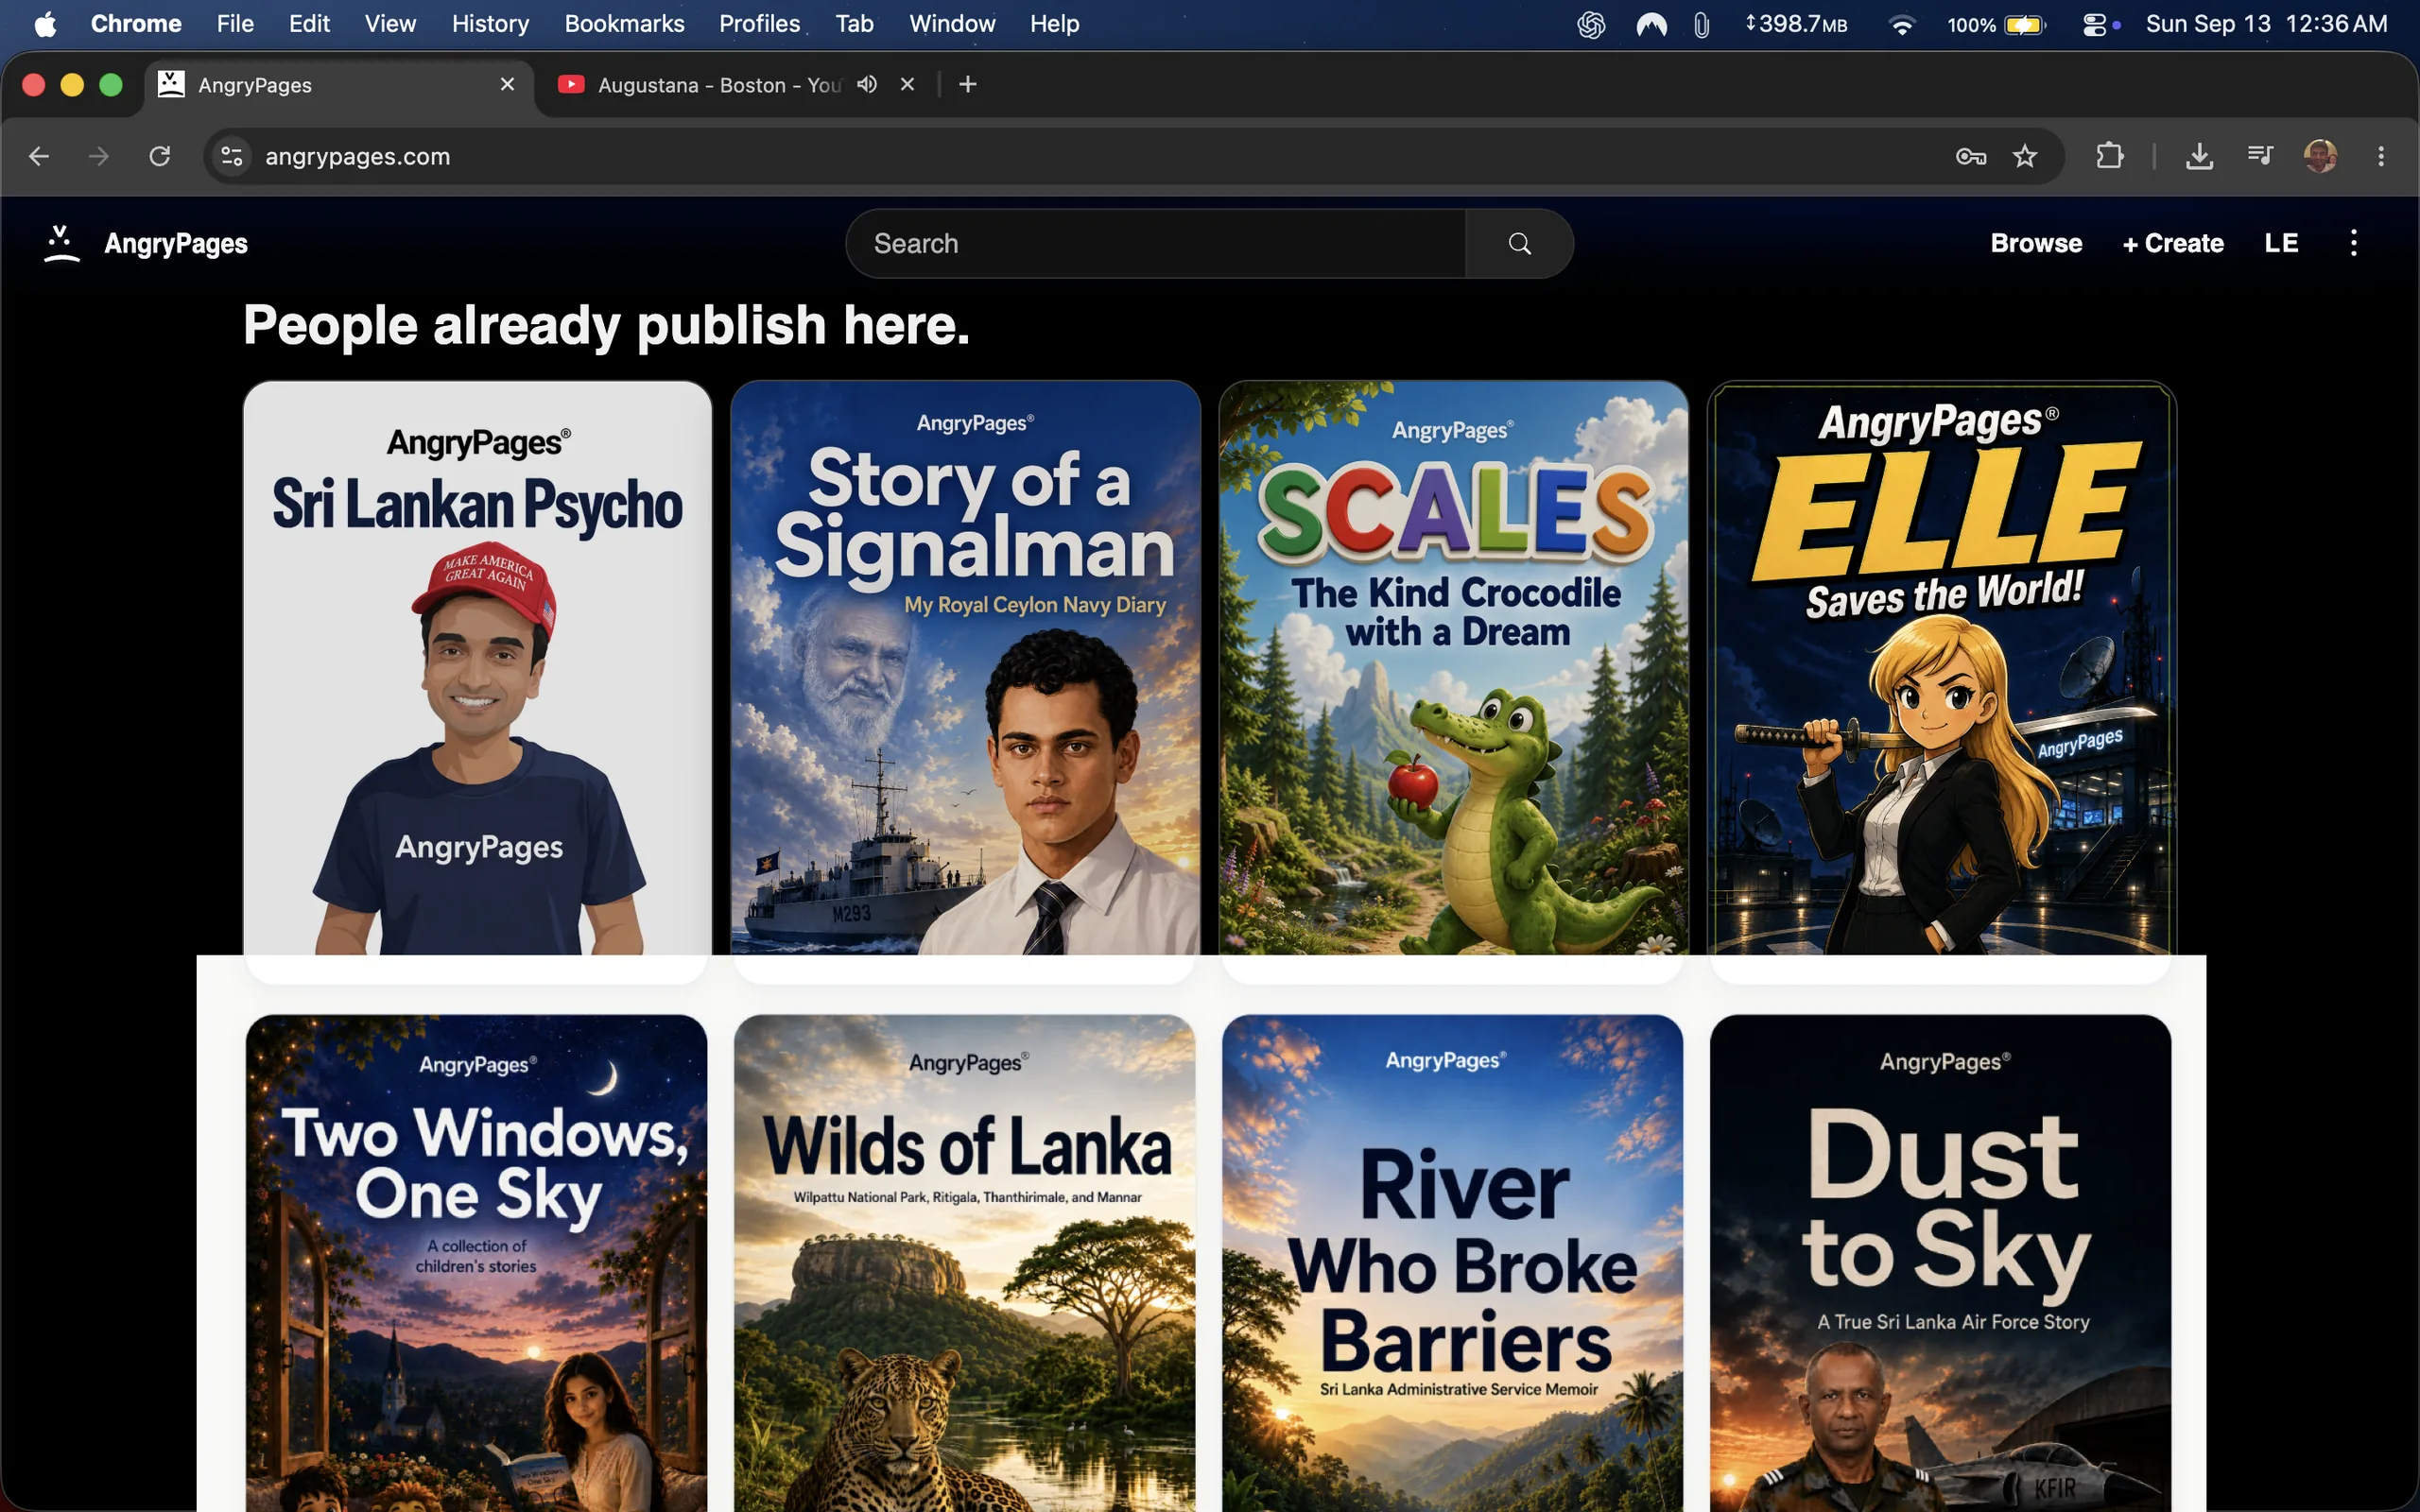The image size is (2420, 1512).
Task: Click the AngryPages site name link
Action: point(176,243)
